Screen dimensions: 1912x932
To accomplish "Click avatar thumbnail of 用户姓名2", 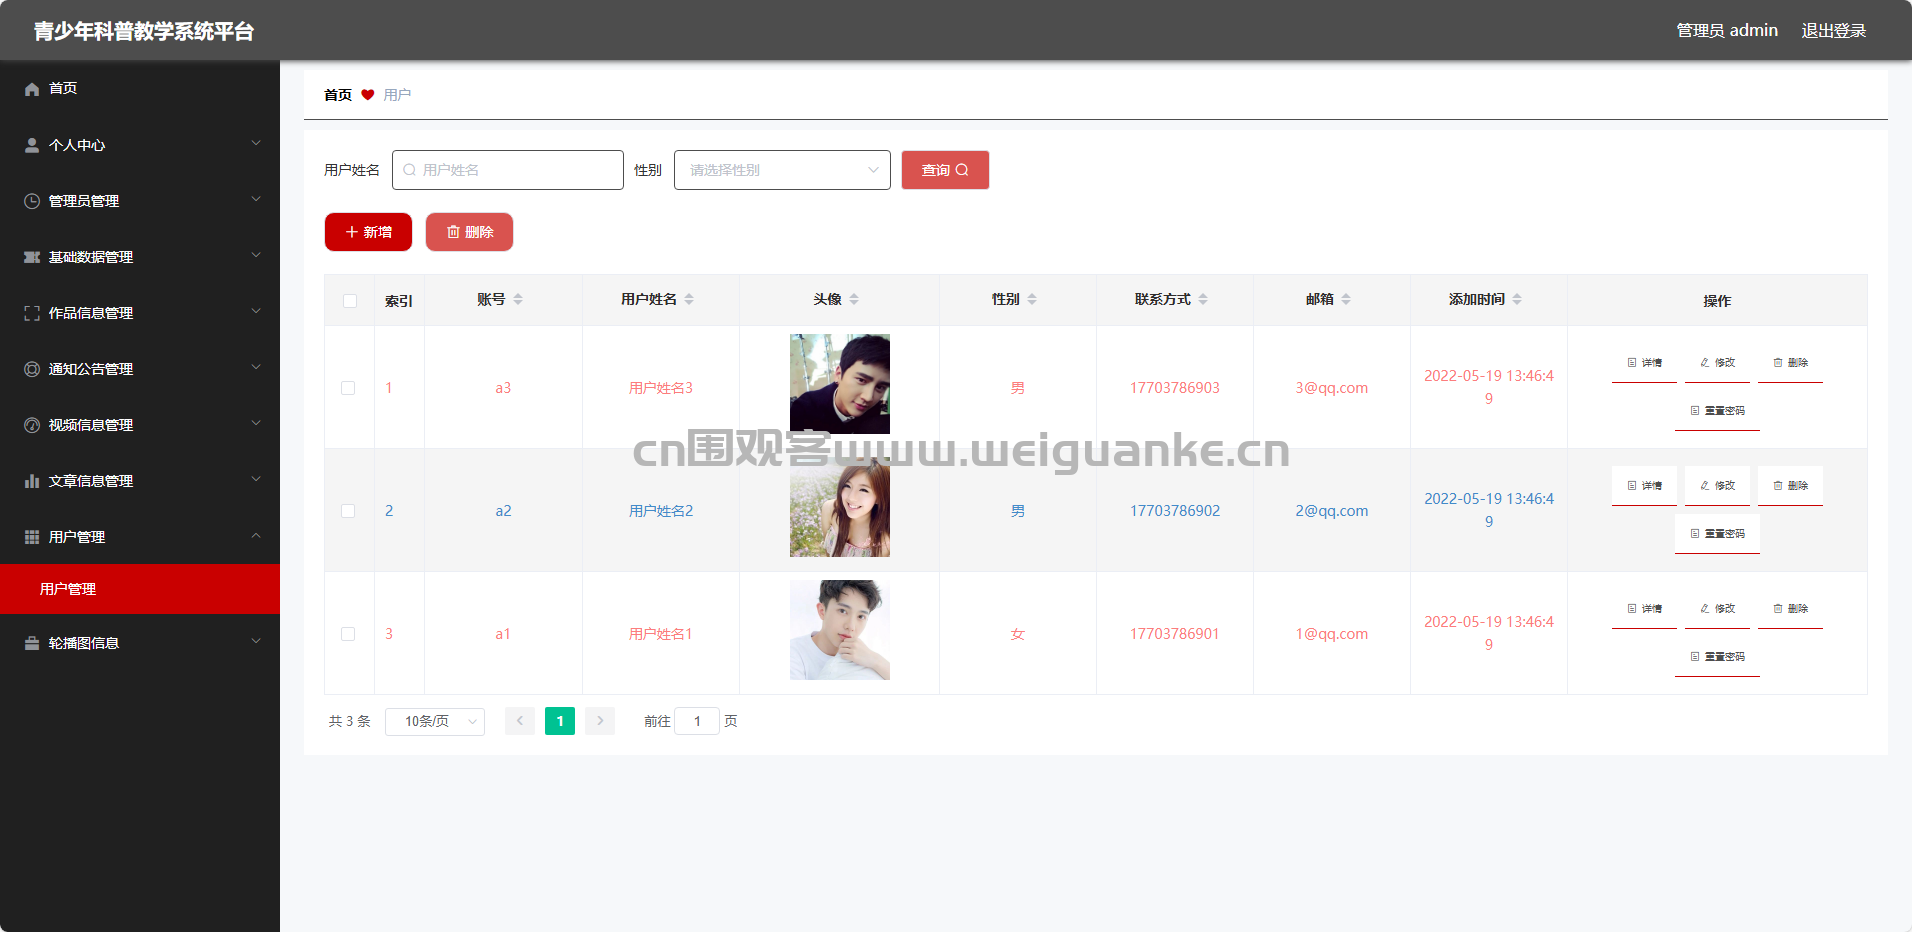I will click(x=840, y=507).
